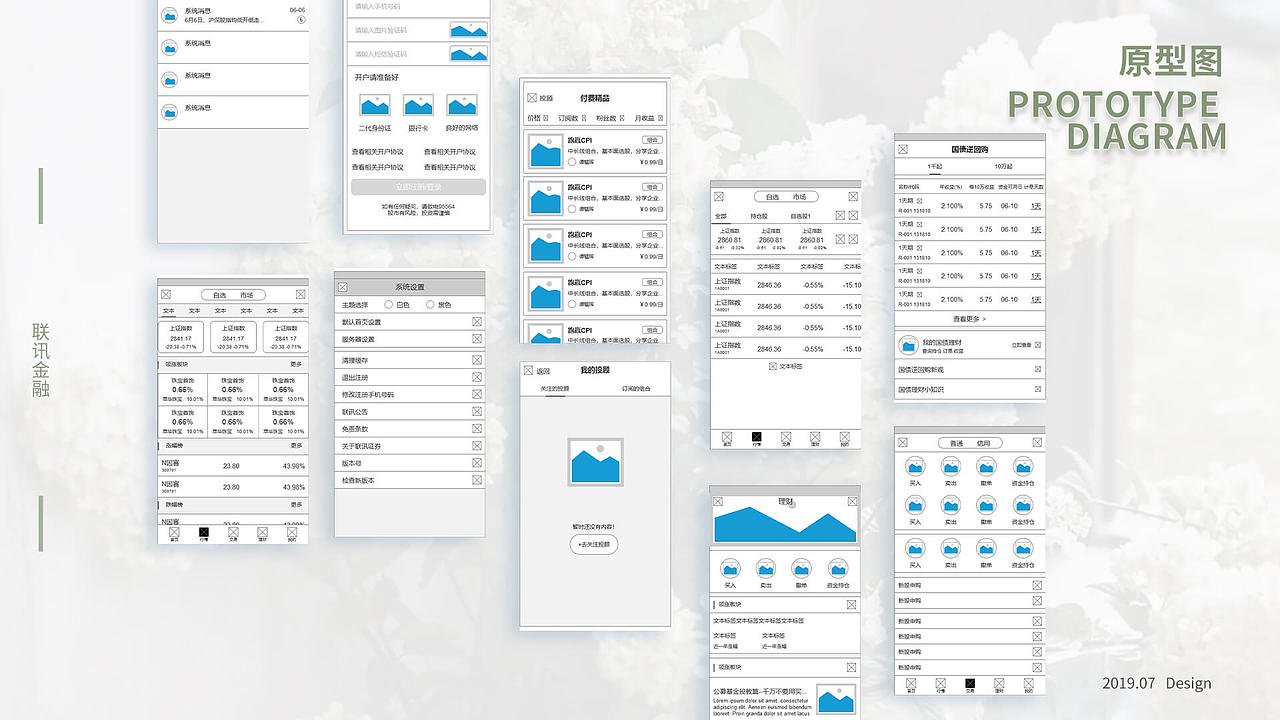This screenshot has height=720, width=1280.
Task: Select the 白色 theme radio option
Action: pos(389,304)
